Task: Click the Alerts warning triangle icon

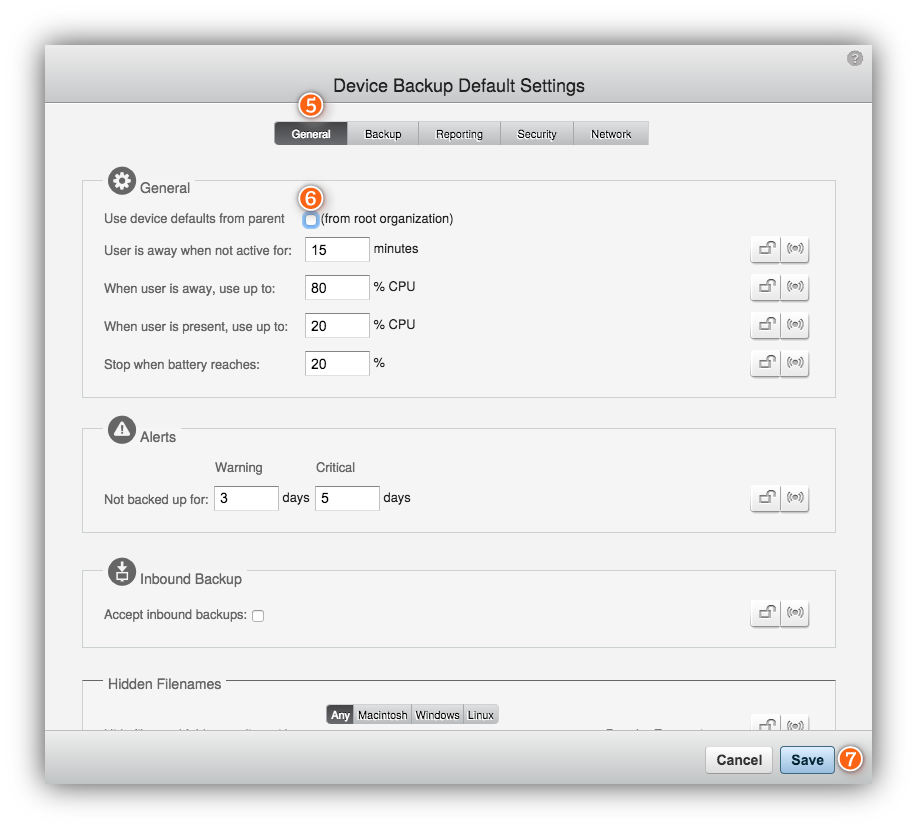Action: click(121, 429)
